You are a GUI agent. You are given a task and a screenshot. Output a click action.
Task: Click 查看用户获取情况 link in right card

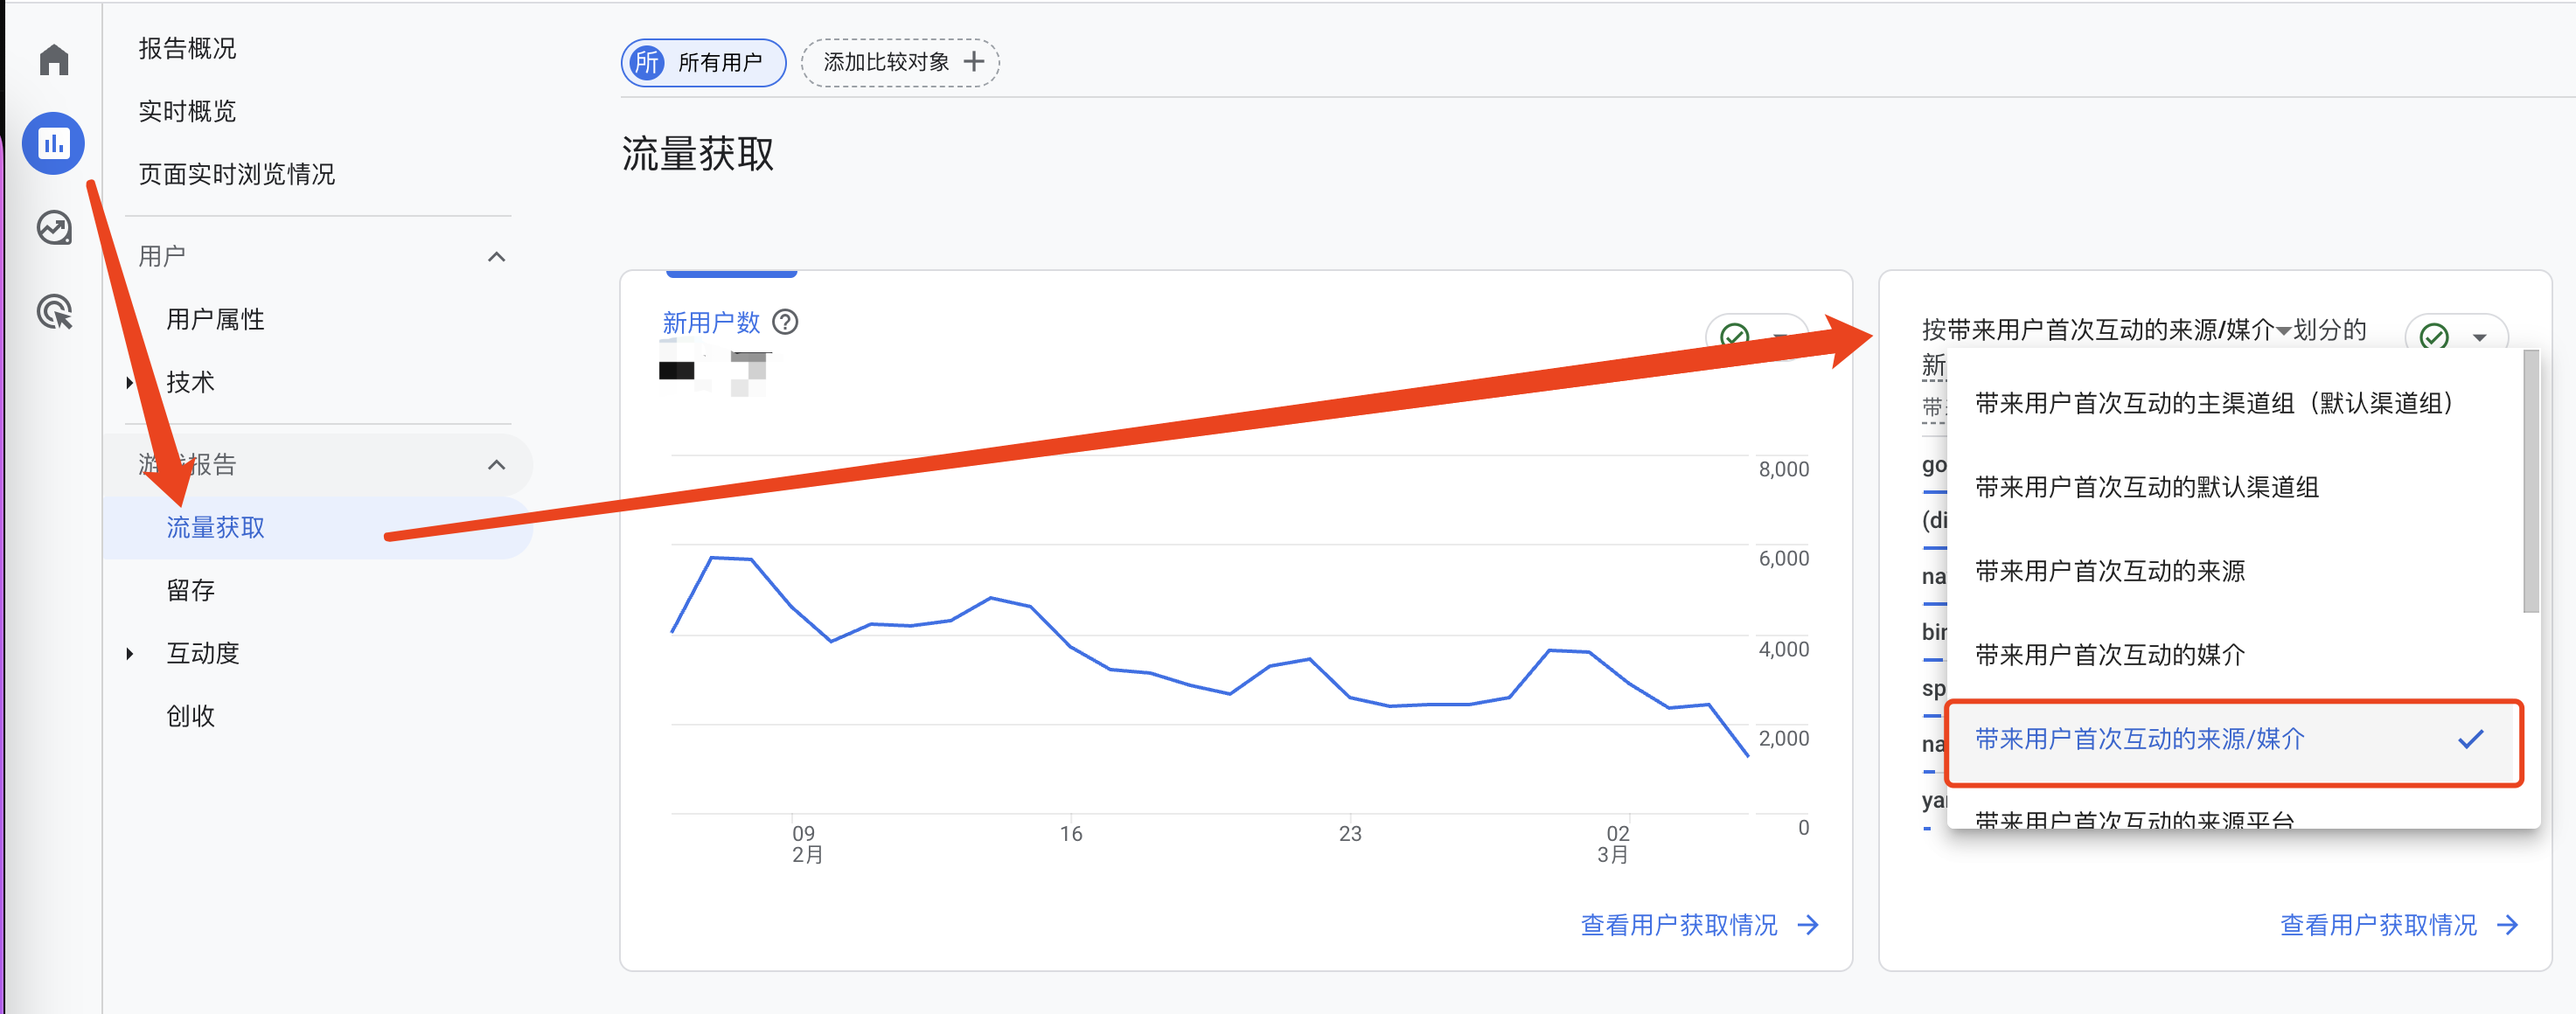tap(2379, 925)
